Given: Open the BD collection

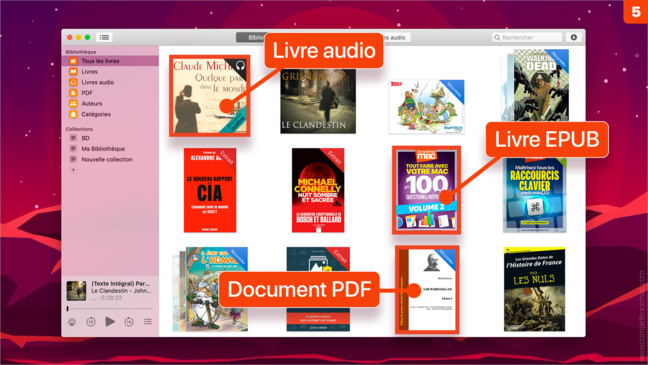Looking at the screenshot, I should click(x=110, y=138).
